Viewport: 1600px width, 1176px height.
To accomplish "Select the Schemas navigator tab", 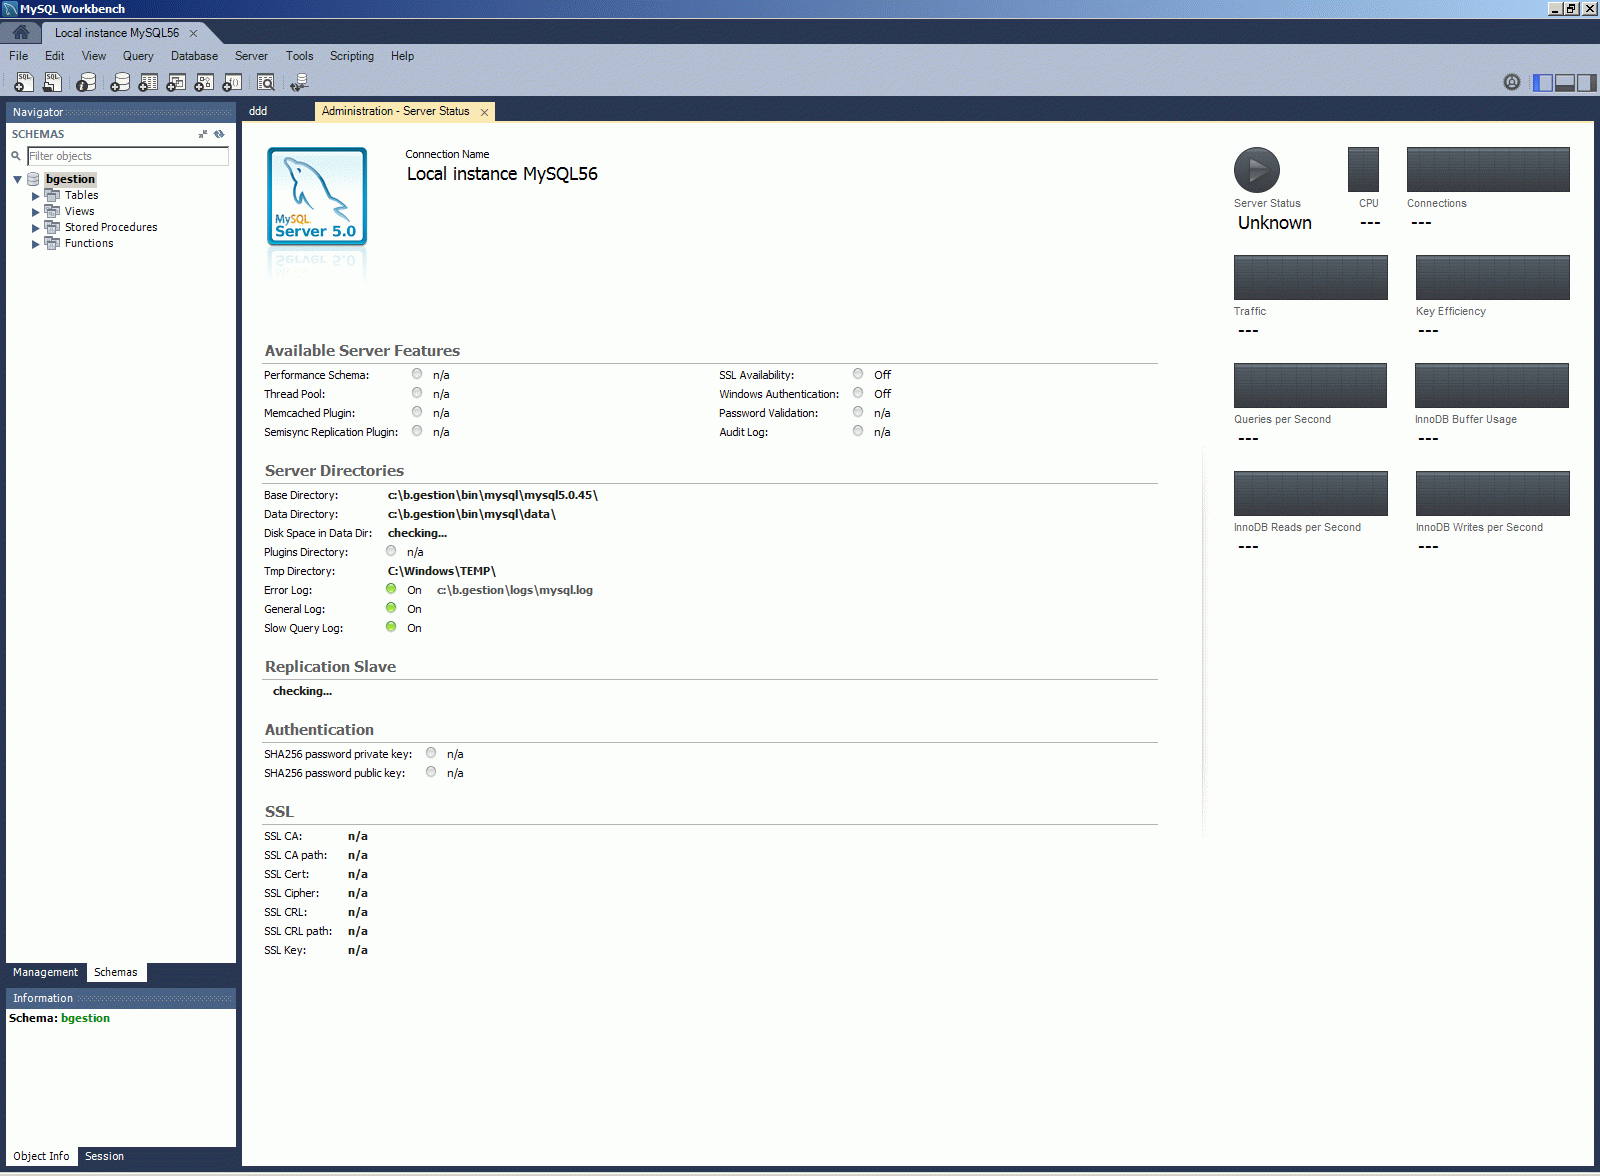I will 116,972.
